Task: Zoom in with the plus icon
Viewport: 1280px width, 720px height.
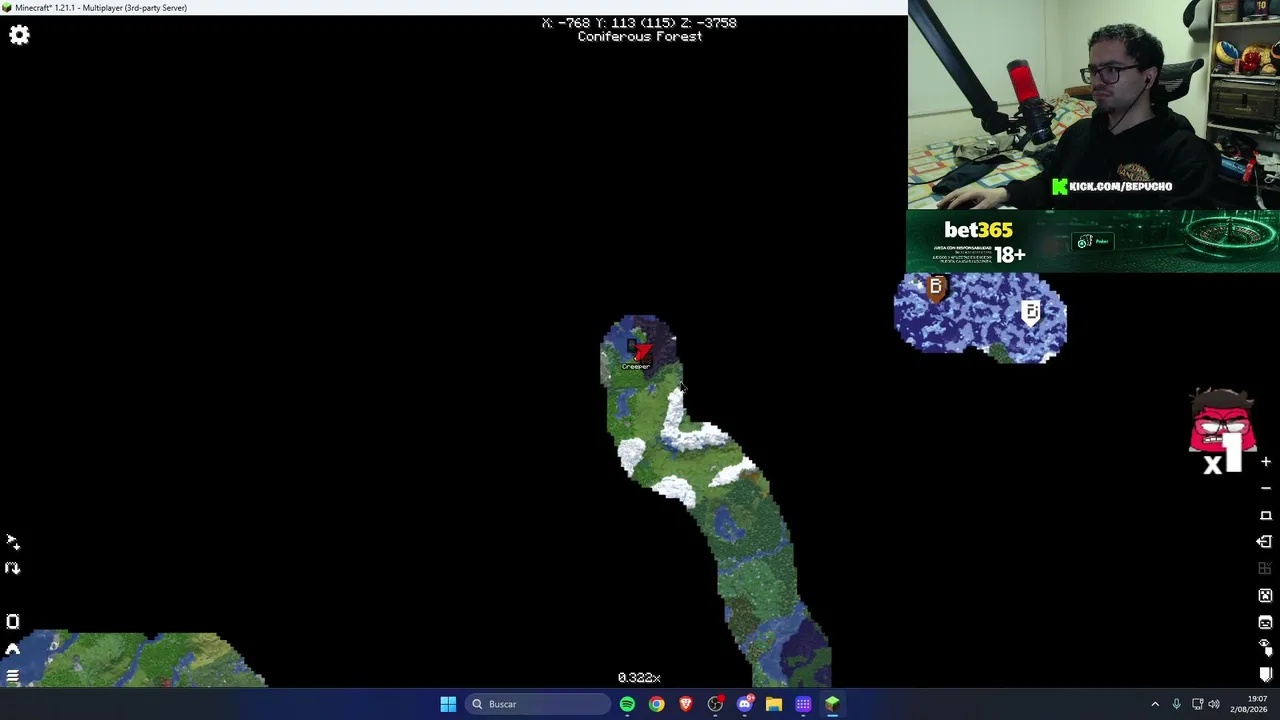Action: (x=1265, y=462)
